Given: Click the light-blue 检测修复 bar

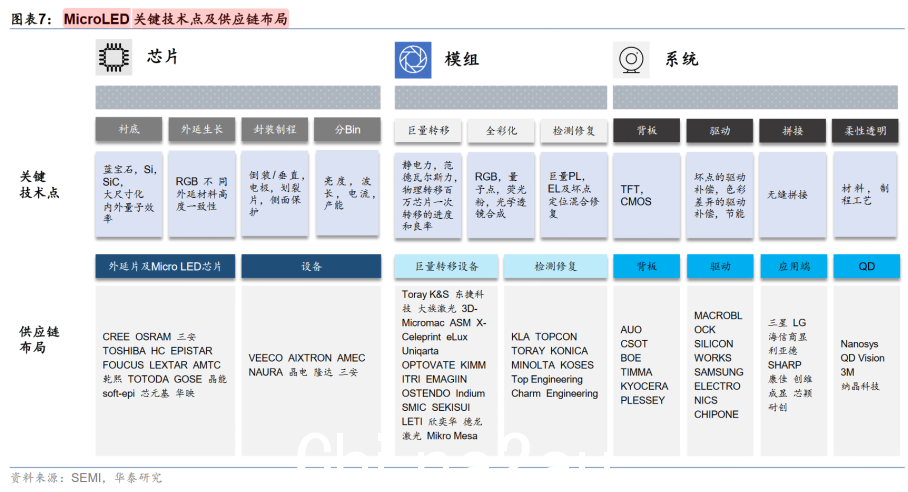Looking at the screenshot, I should [x=555, y=266].
